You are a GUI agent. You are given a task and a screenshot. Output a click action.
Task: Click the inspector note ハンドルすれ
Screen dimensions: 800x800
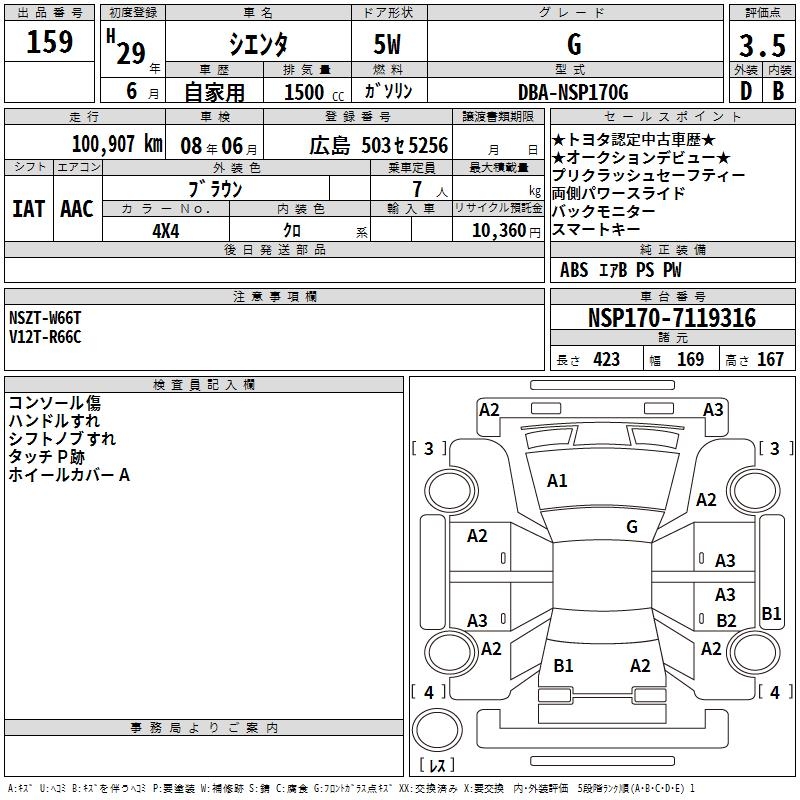[x=54, y=421]
